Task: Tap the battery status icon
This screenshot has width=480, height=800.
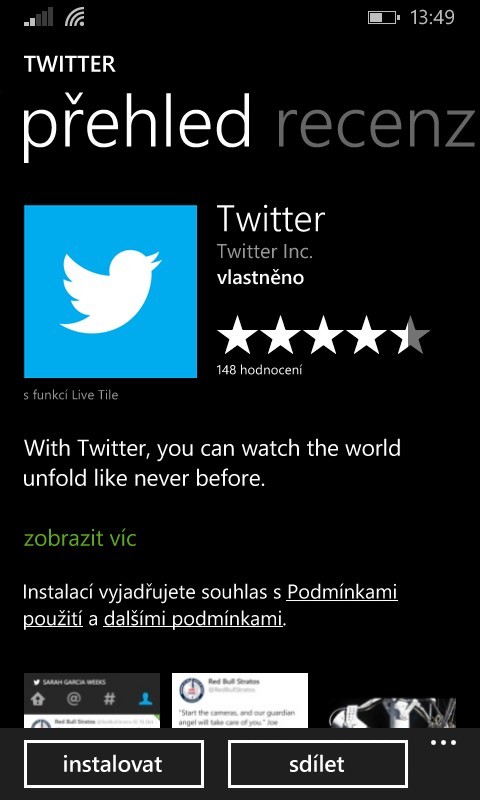Action: point(384,18)
